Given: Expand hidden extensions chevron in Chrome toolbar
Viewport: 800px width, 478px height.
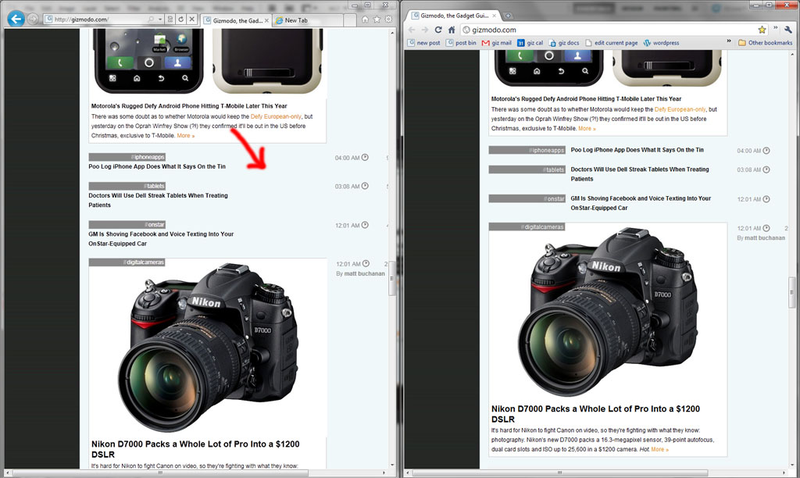Looking at the screenshot, I should click(x=776, y=29).
